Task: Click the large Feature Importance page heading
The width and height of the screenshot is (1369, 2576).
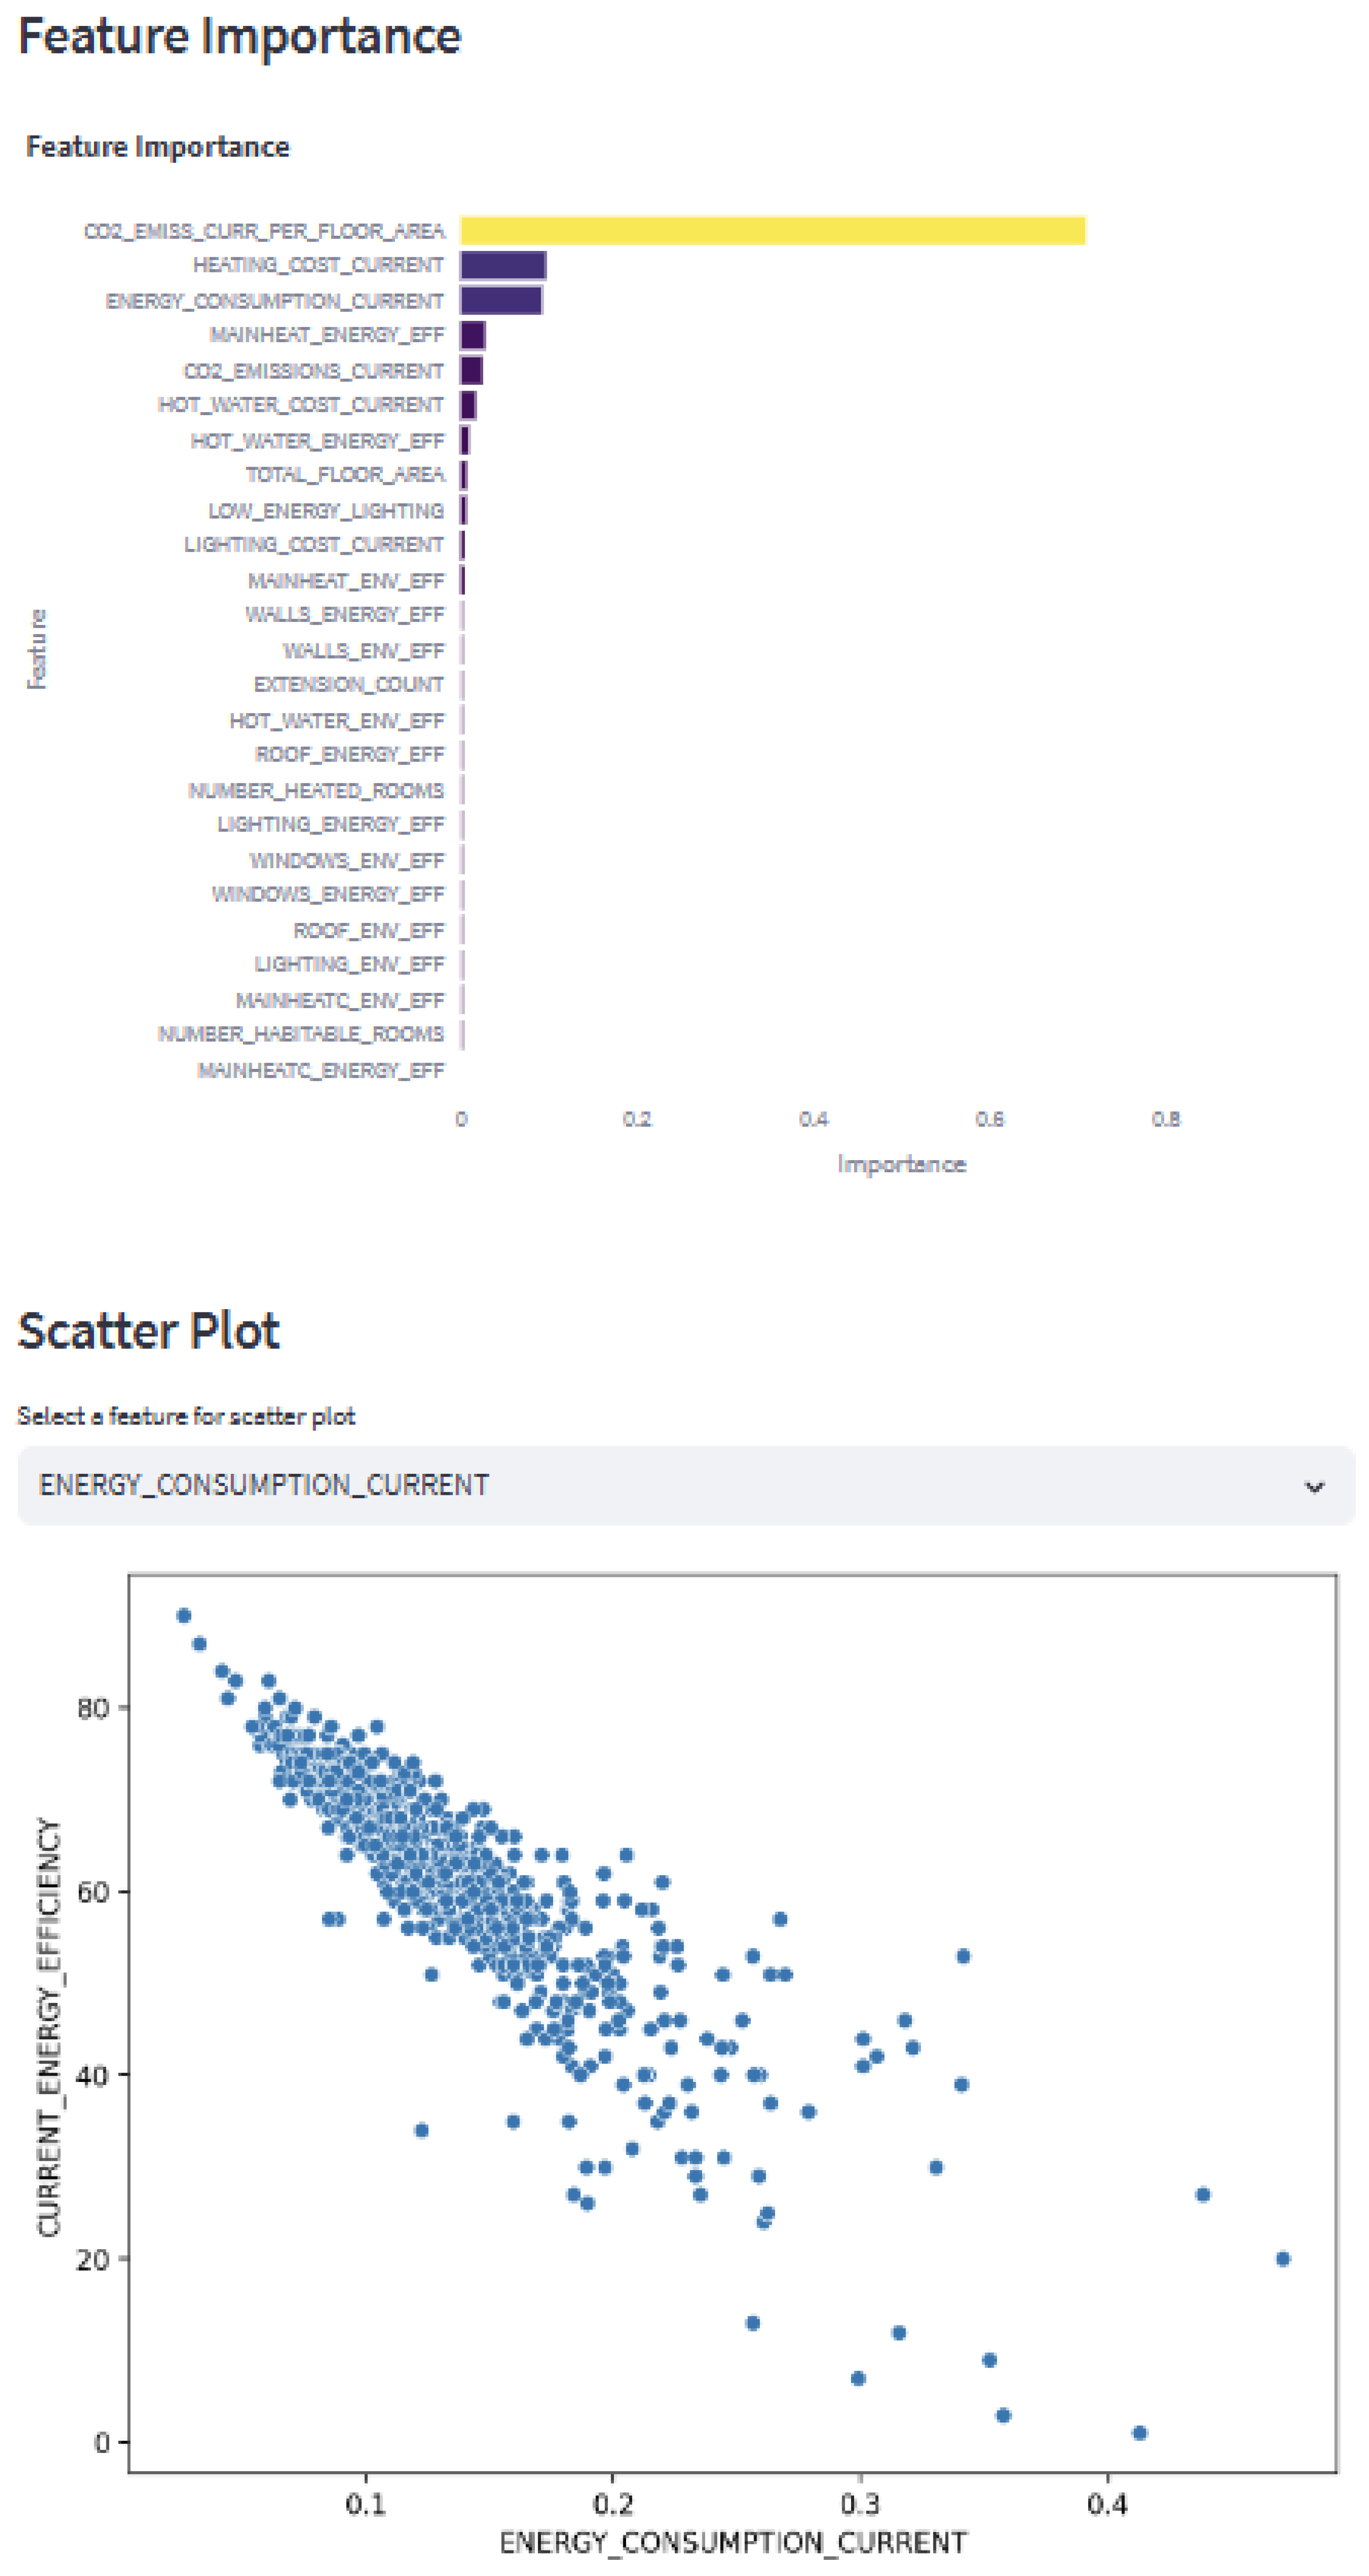Action: [240, 36]
